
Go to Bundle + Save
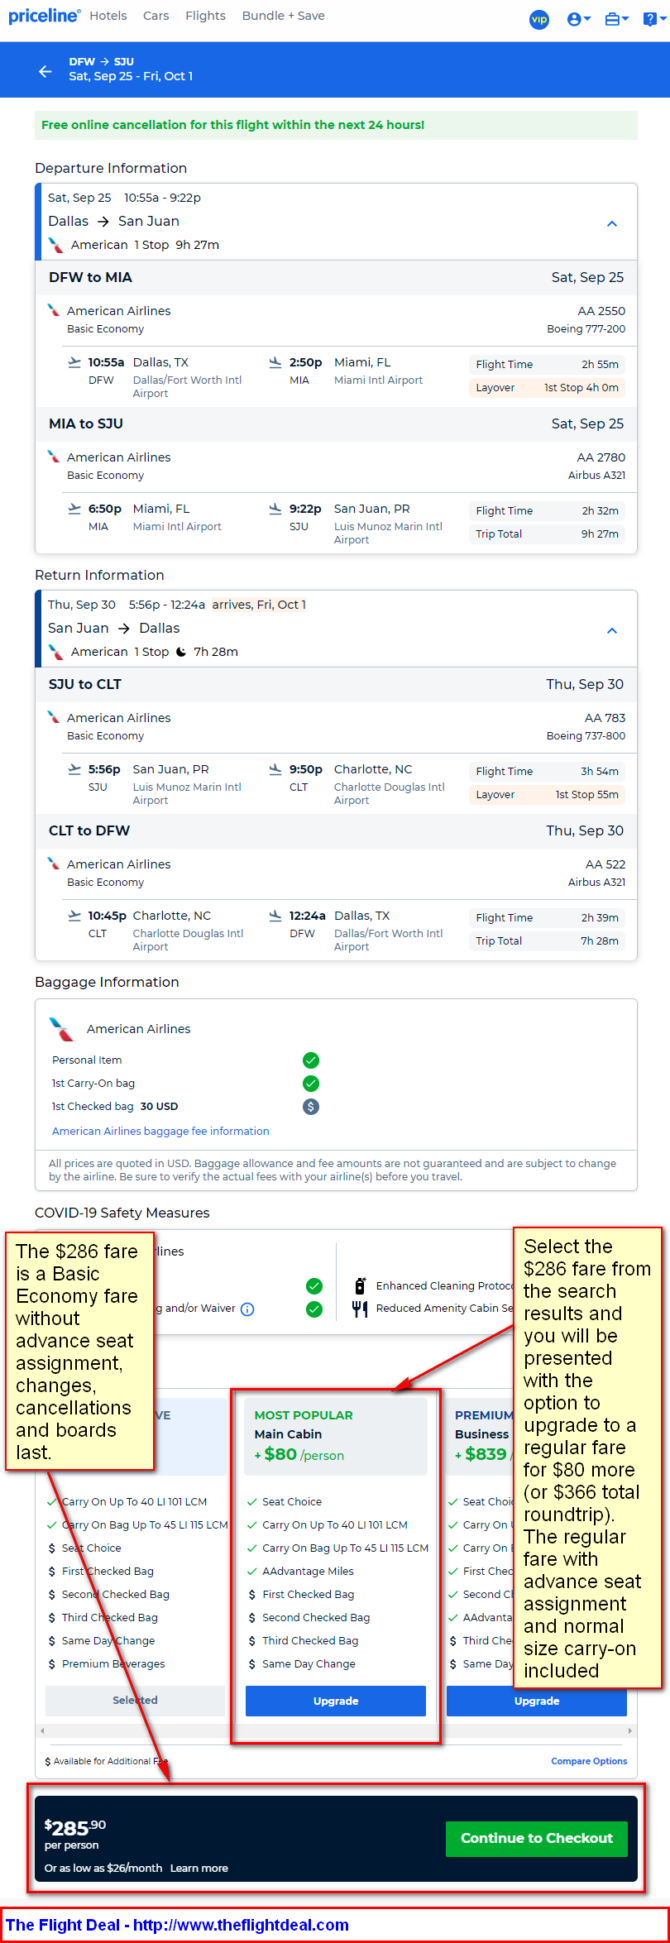point(283,16)
